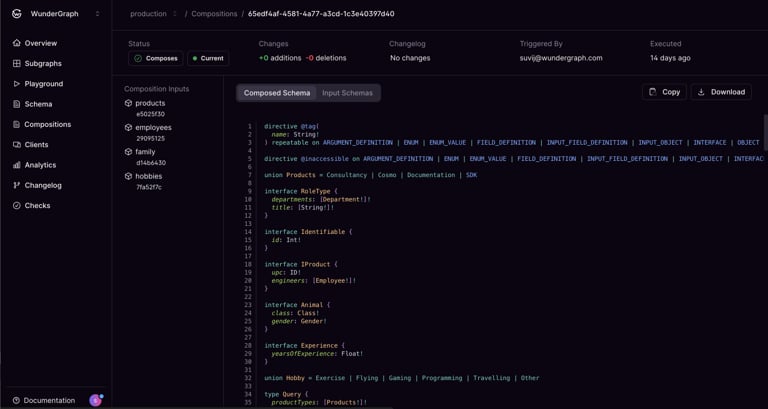Screen dimensions: 768x409
Task: Click the 14 days ago executed value
Action: pyautogui.click(x=670, y=58)
